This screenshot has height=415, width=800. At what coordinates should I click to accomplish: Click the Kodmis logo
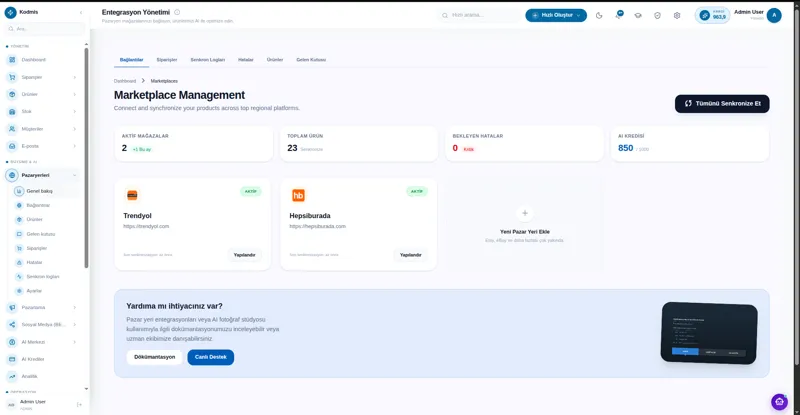10,12
